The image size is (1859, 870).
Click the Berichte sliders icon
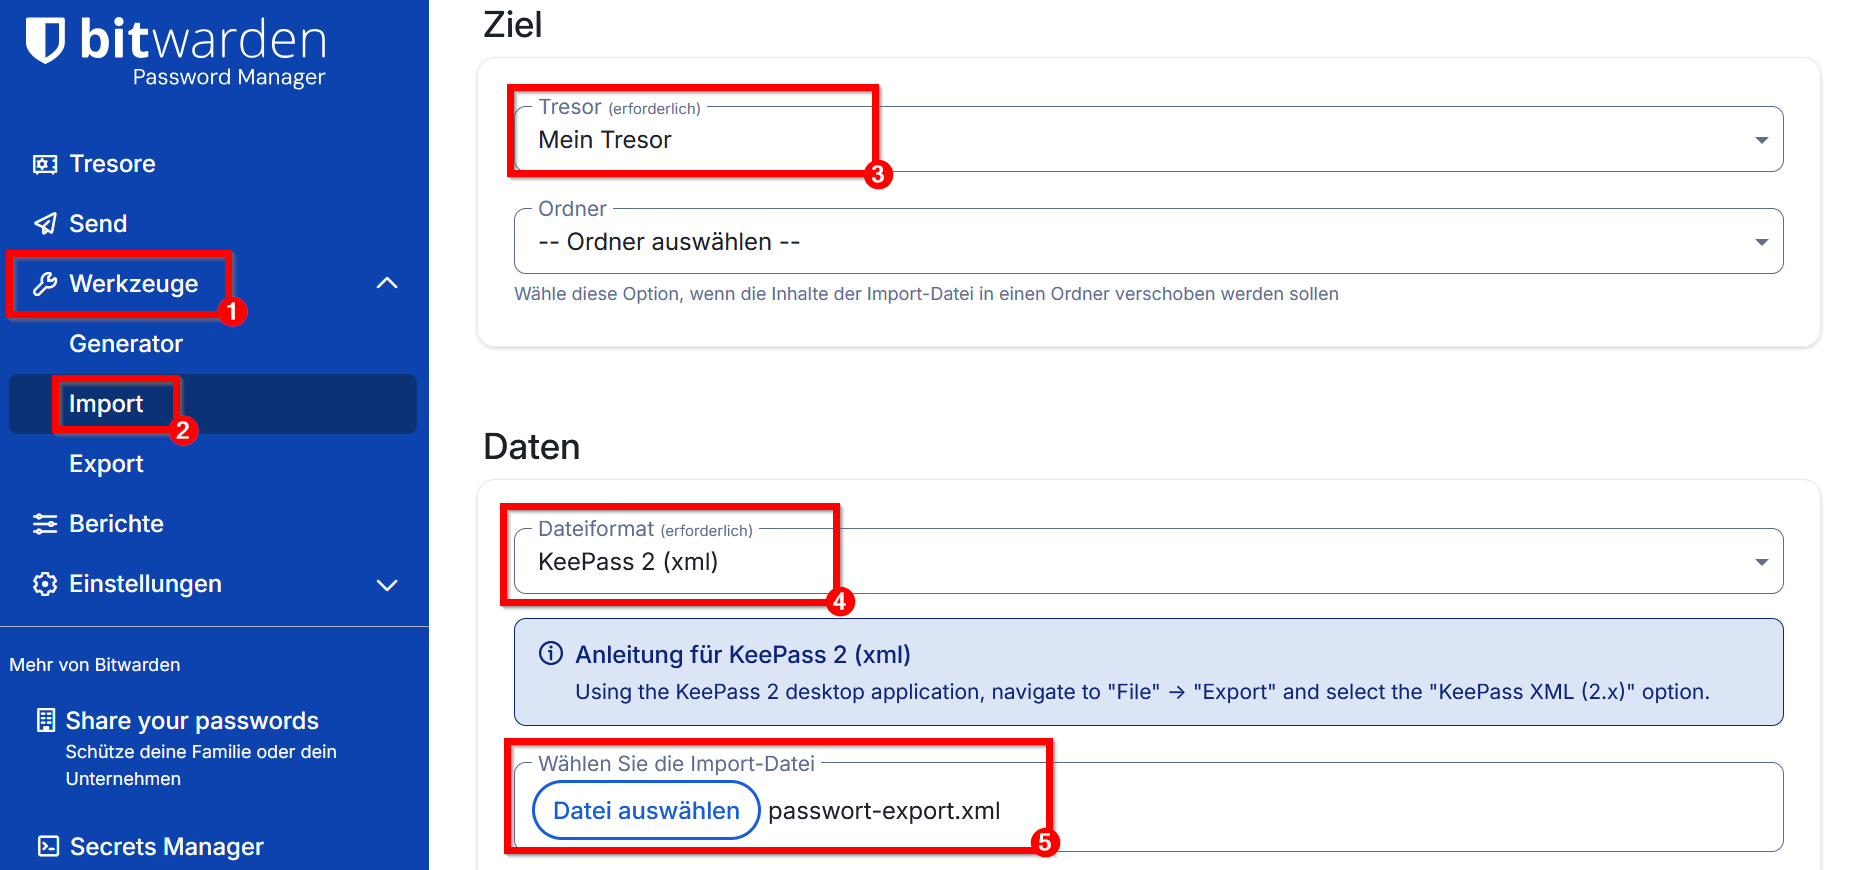(45, 524)
